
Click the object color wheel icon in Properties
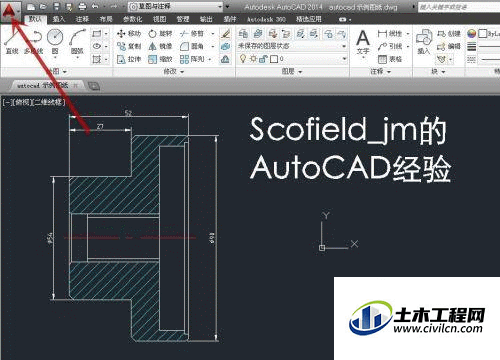471,33
